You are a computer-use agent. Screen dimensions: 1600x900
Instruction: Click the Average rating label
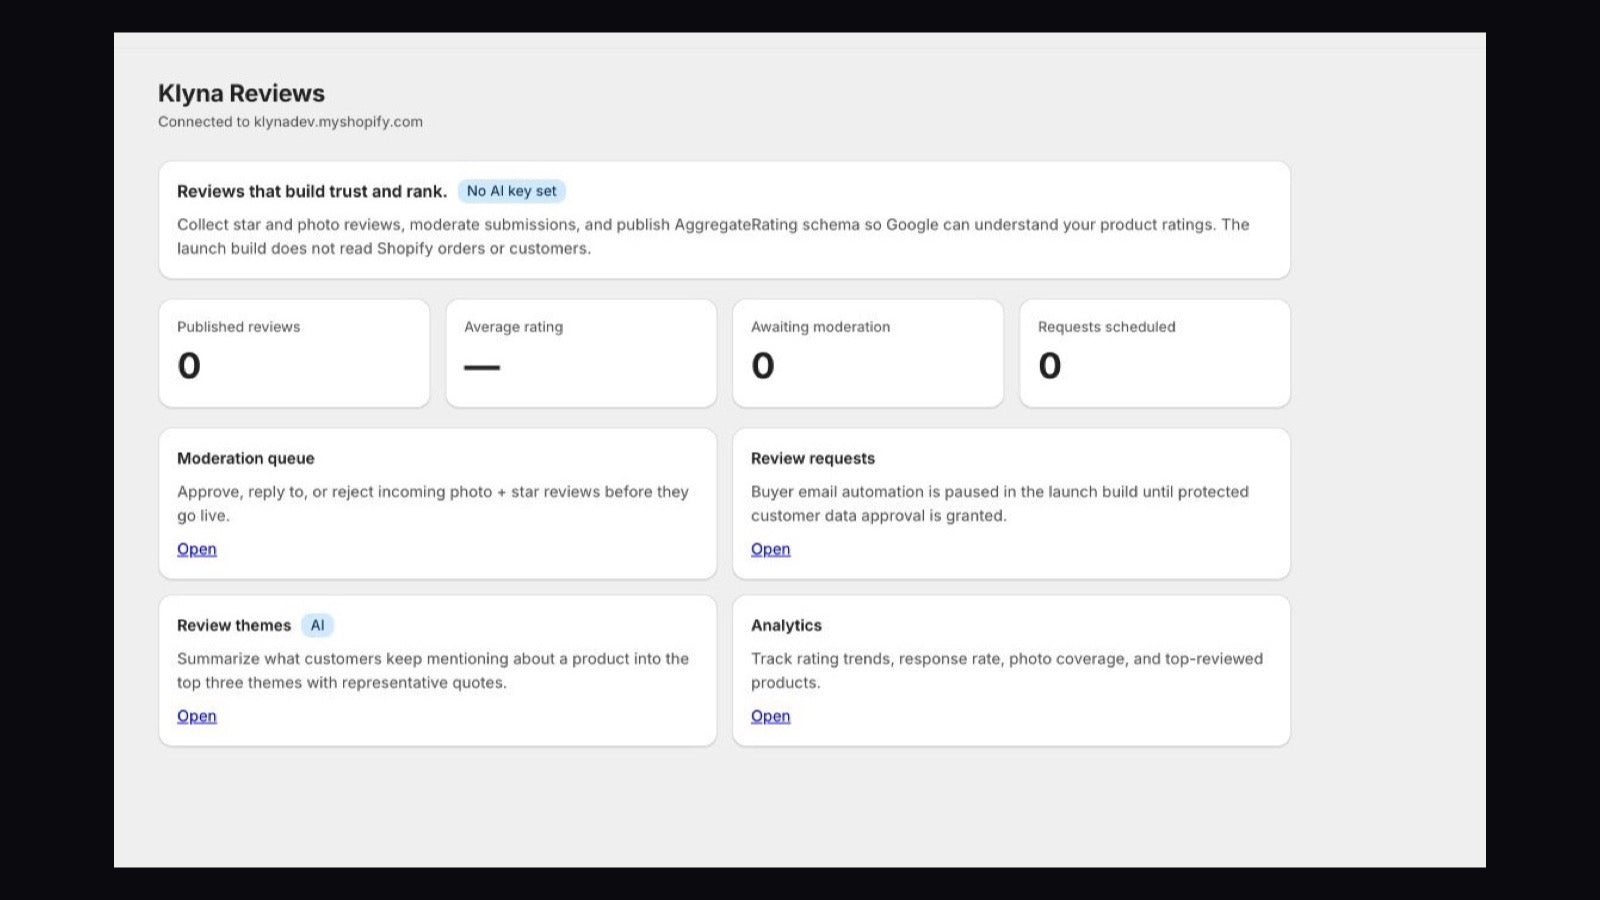(x=513, y=327)
